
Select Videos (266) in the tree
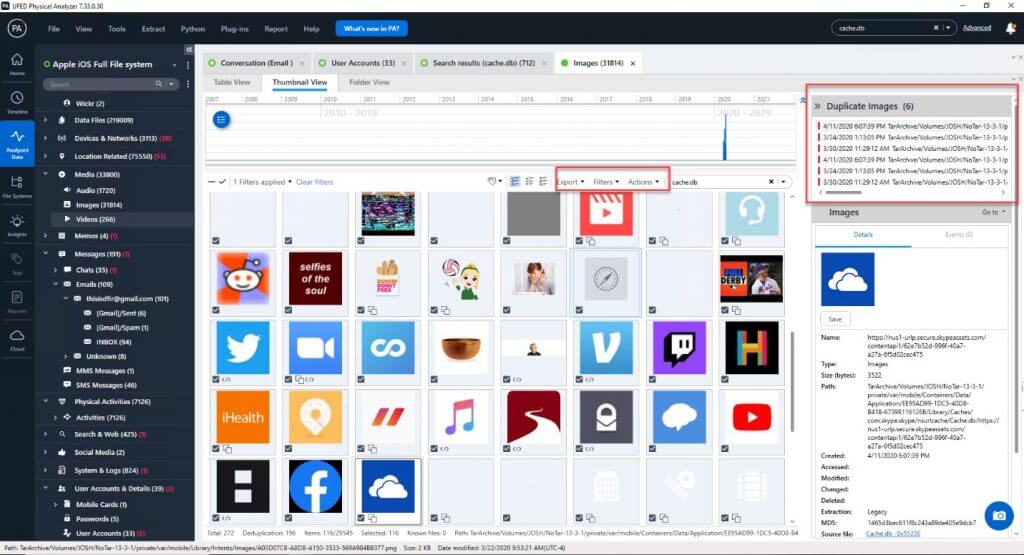(x=95, y=219)
